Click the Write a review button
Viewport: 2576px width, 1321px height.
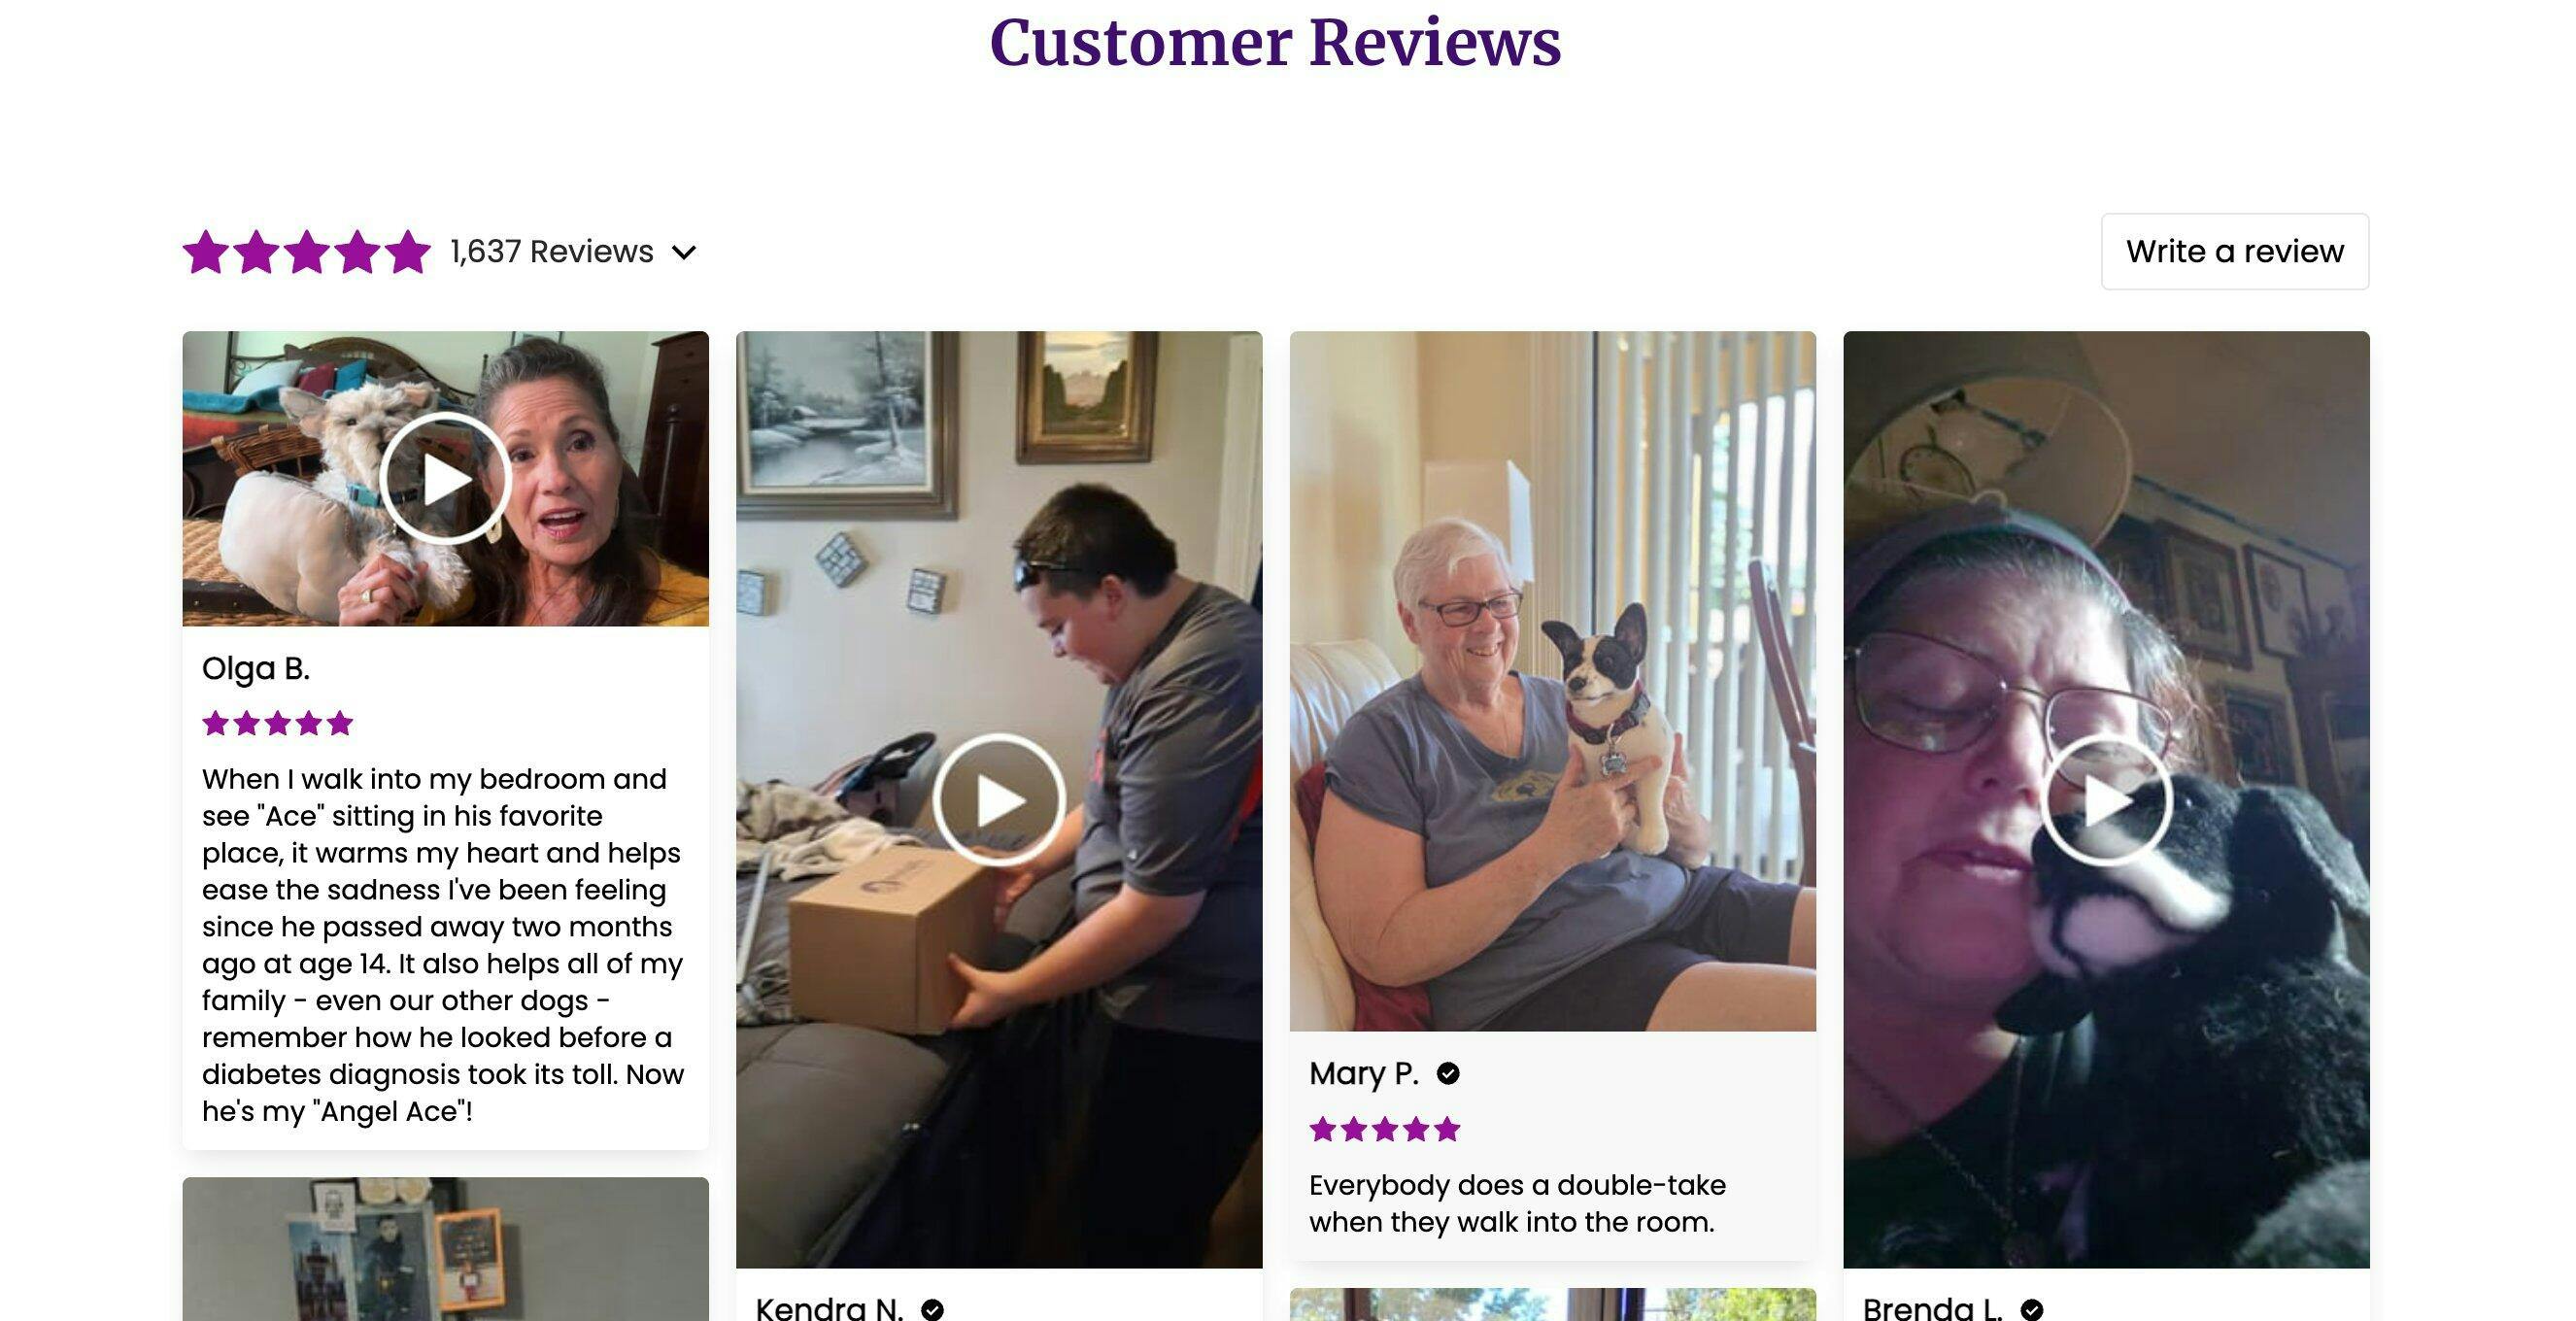2235,251
